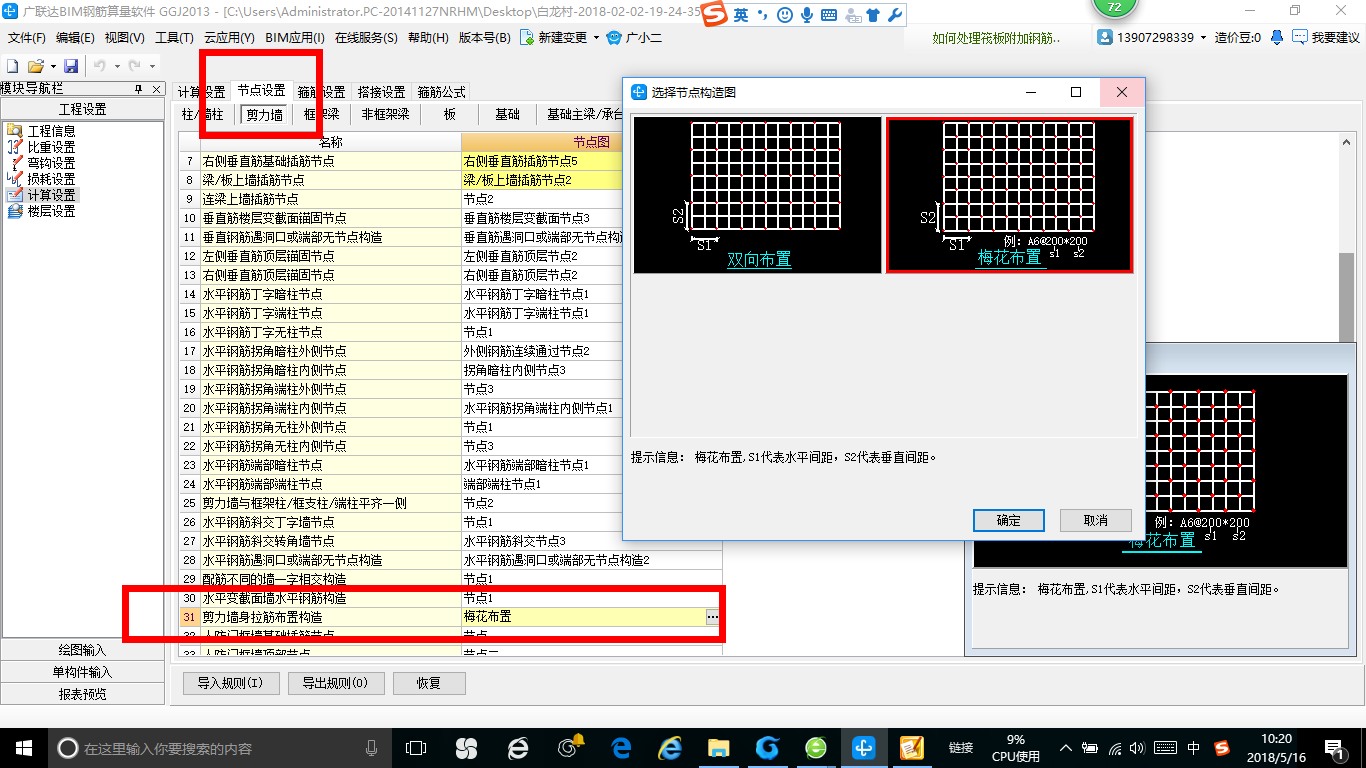Screen dimensions: 1366x768
Task: Click the 工程设置 section header
Action: (x=82, y=110)
